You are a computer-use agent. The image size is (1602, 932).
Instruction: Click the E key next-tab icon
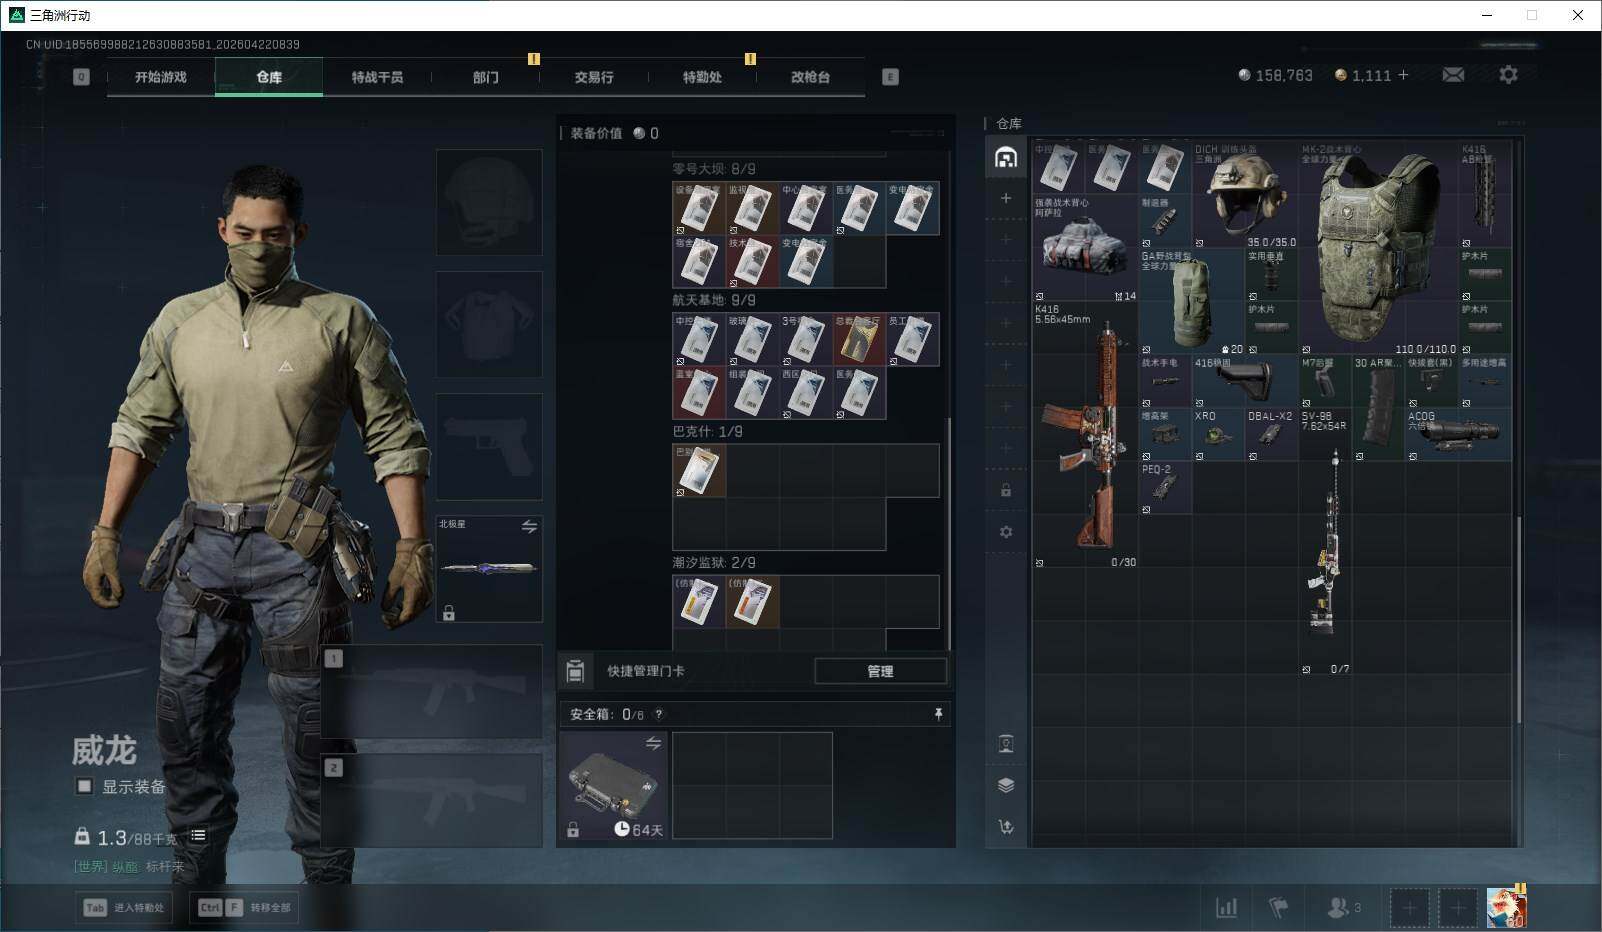tap(890, 77)
